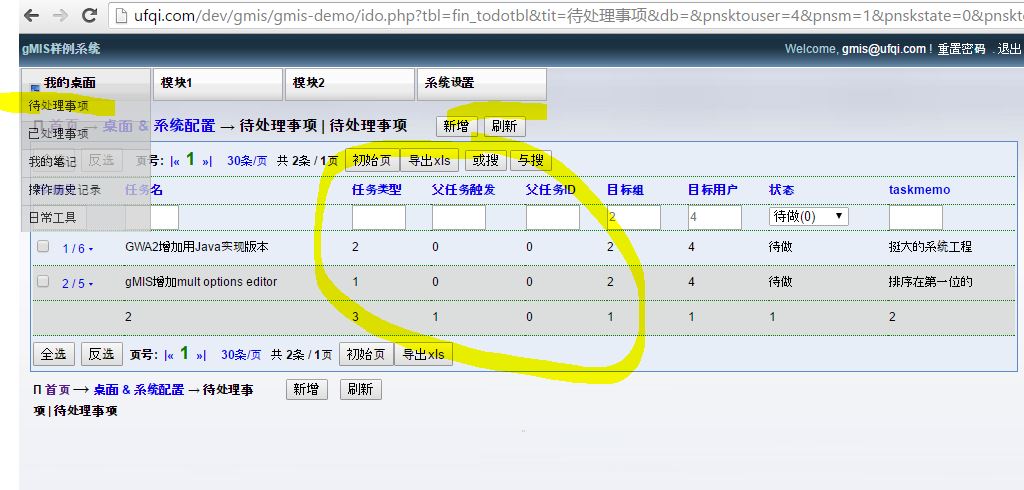Sort by the 目标用户 column header
Screen dimensions: 1024x490
tap(712, 189)
